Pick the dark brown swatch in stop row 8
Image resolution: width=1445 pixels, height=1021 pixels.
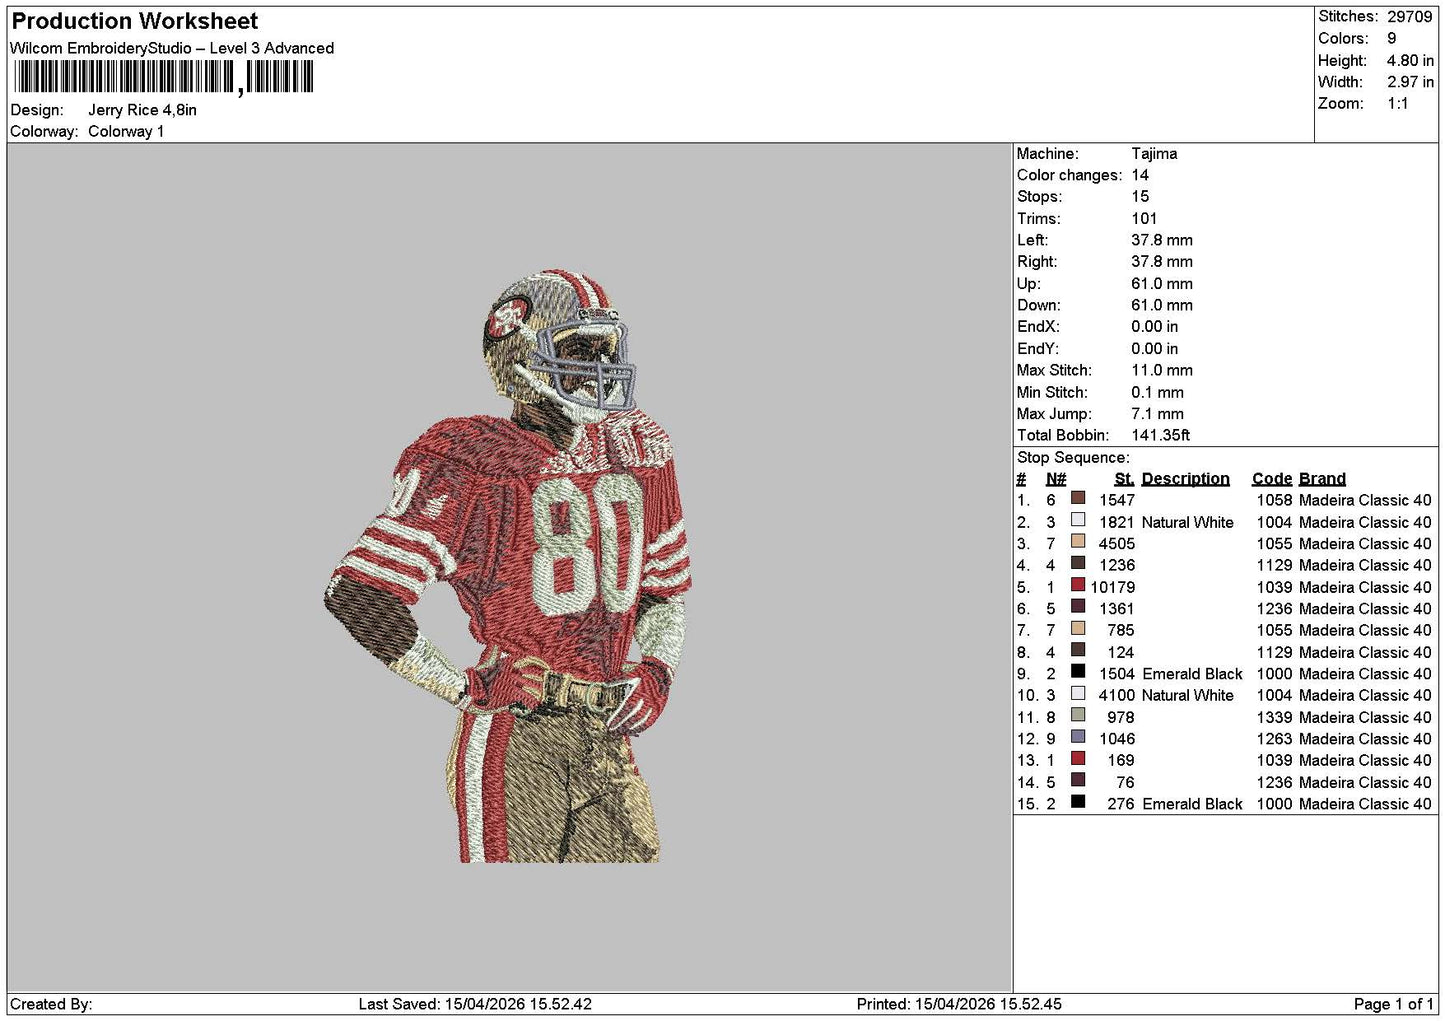point(1078,650)
